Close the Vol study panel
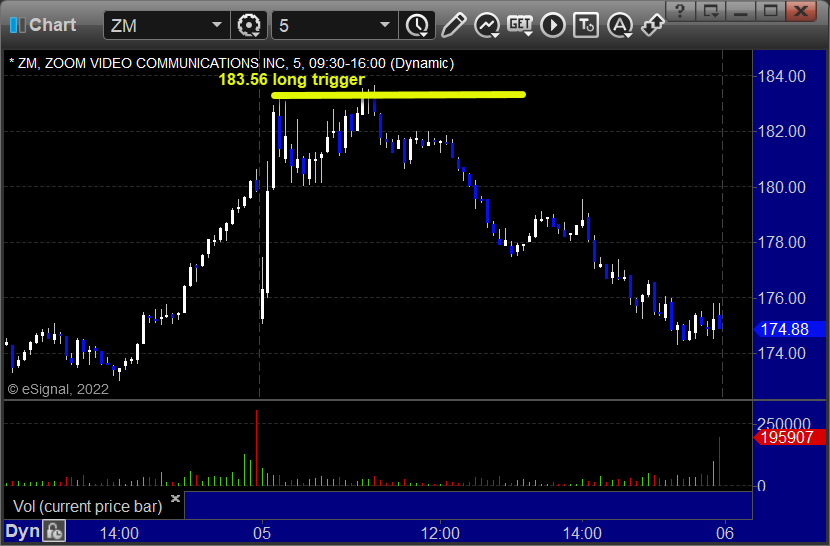Screen dimensions: 830x546 tap(175, 498)
